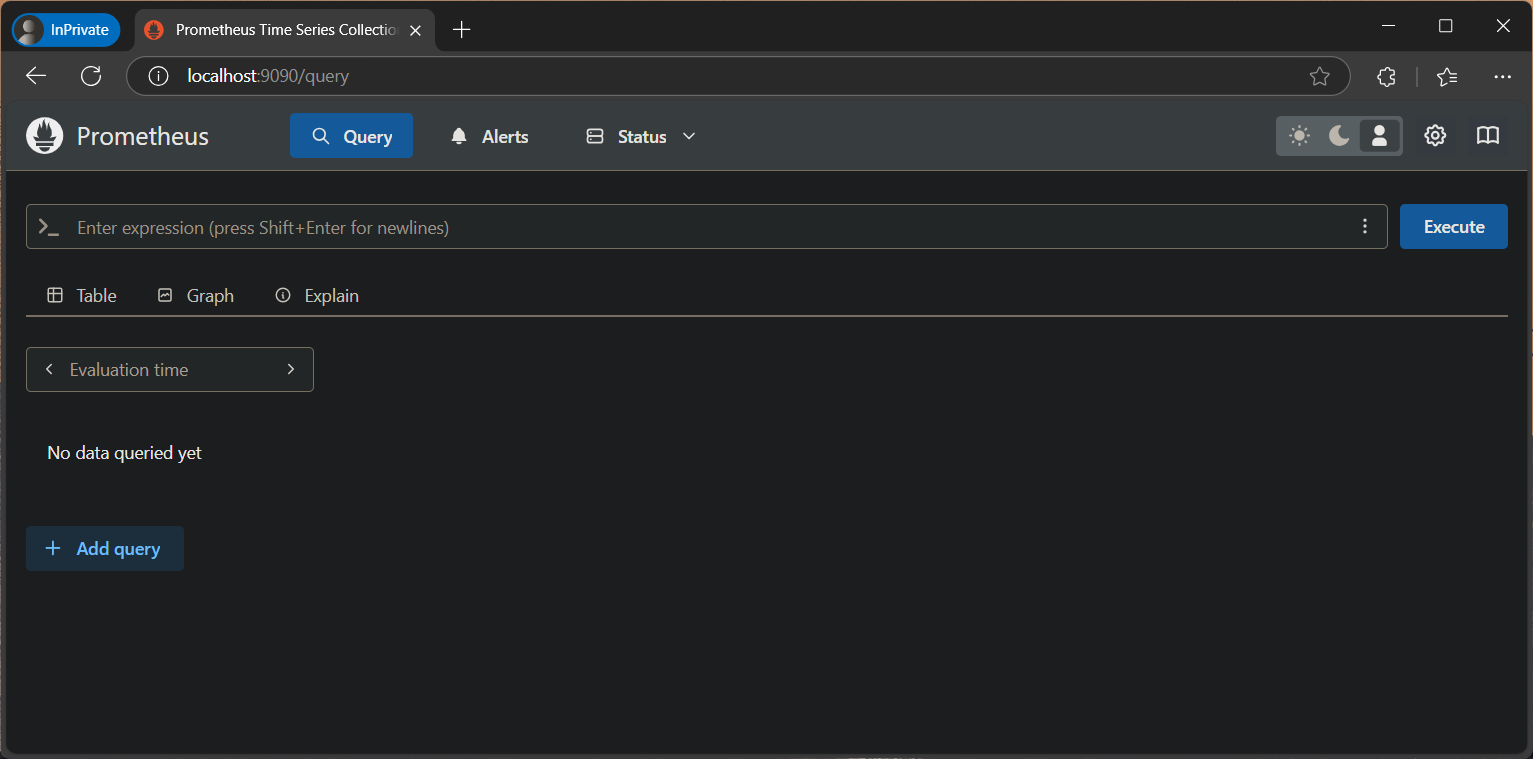Image resolution: width=1533 pixels, height=759 pixels.
Task: Expand the Status dropdown menu
Action: (x=641, y=136)
